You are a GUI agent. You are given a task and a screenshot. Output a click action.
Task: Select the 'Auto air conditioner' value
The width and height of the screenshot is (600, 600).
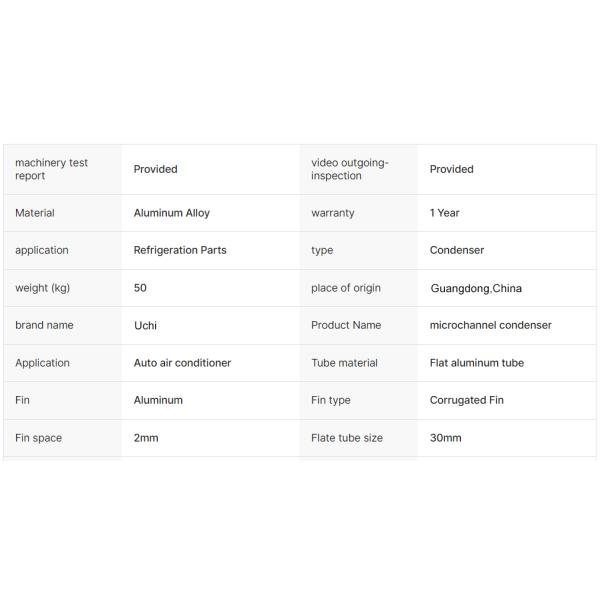click(x=182, y=363)
